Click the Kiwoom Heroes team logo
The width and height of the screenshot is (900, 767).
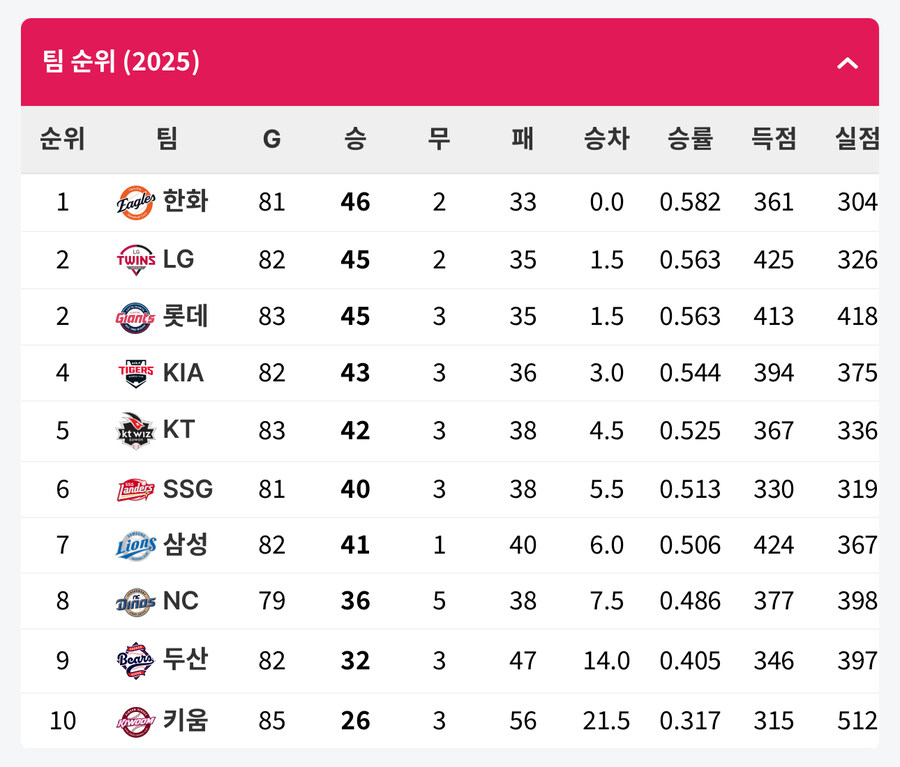click(x=135, y=721)
